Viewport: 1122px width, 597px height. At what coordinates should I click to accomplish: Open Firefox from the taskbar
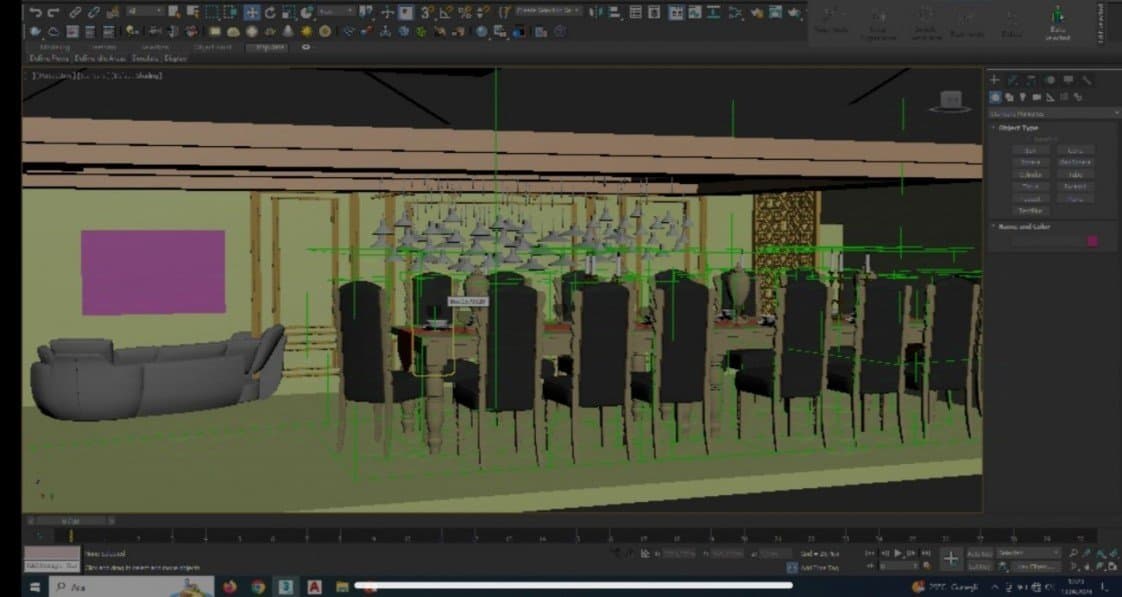[x=230, y=587]
